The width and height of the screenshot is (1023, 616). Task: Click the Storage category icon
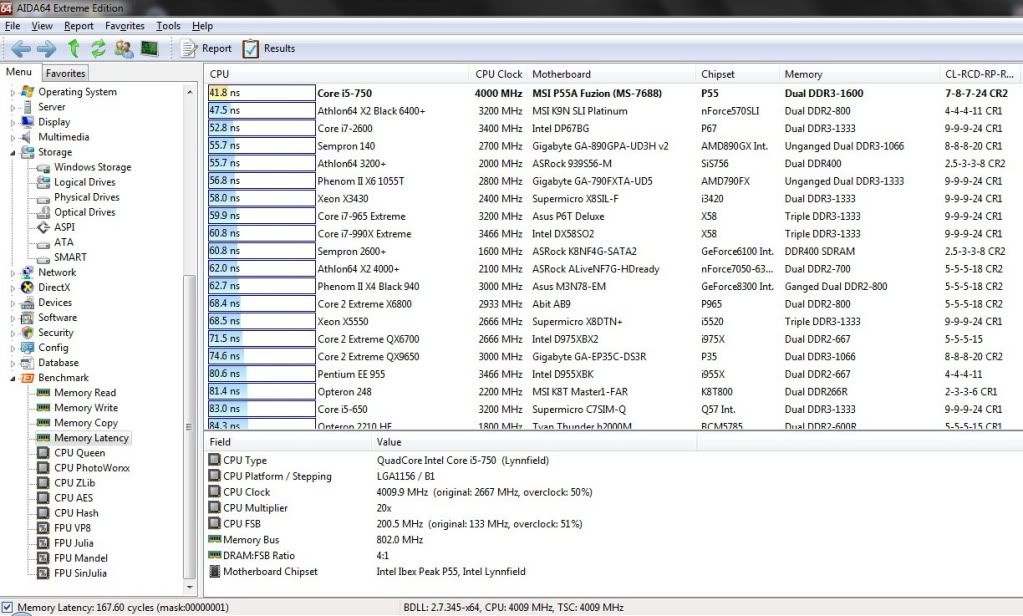(27, 152)
